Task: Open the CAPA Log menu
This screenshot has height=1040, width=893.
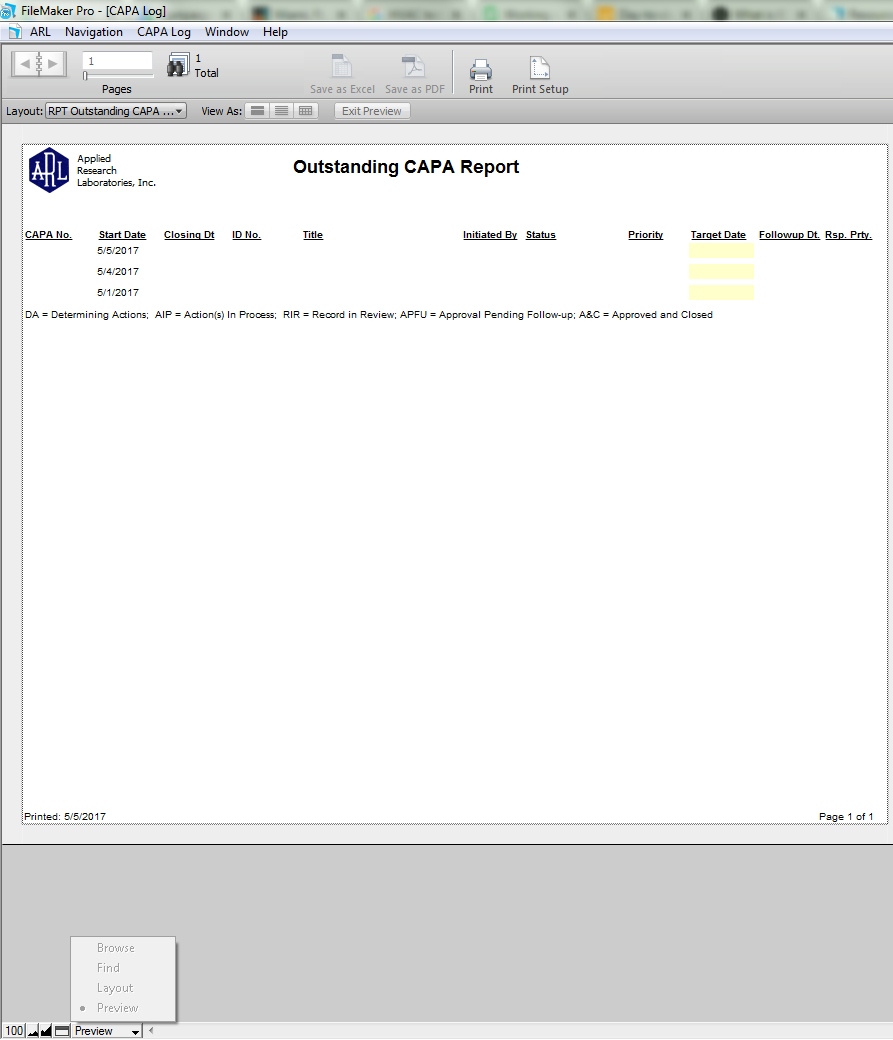Action: tap(164, 32)
